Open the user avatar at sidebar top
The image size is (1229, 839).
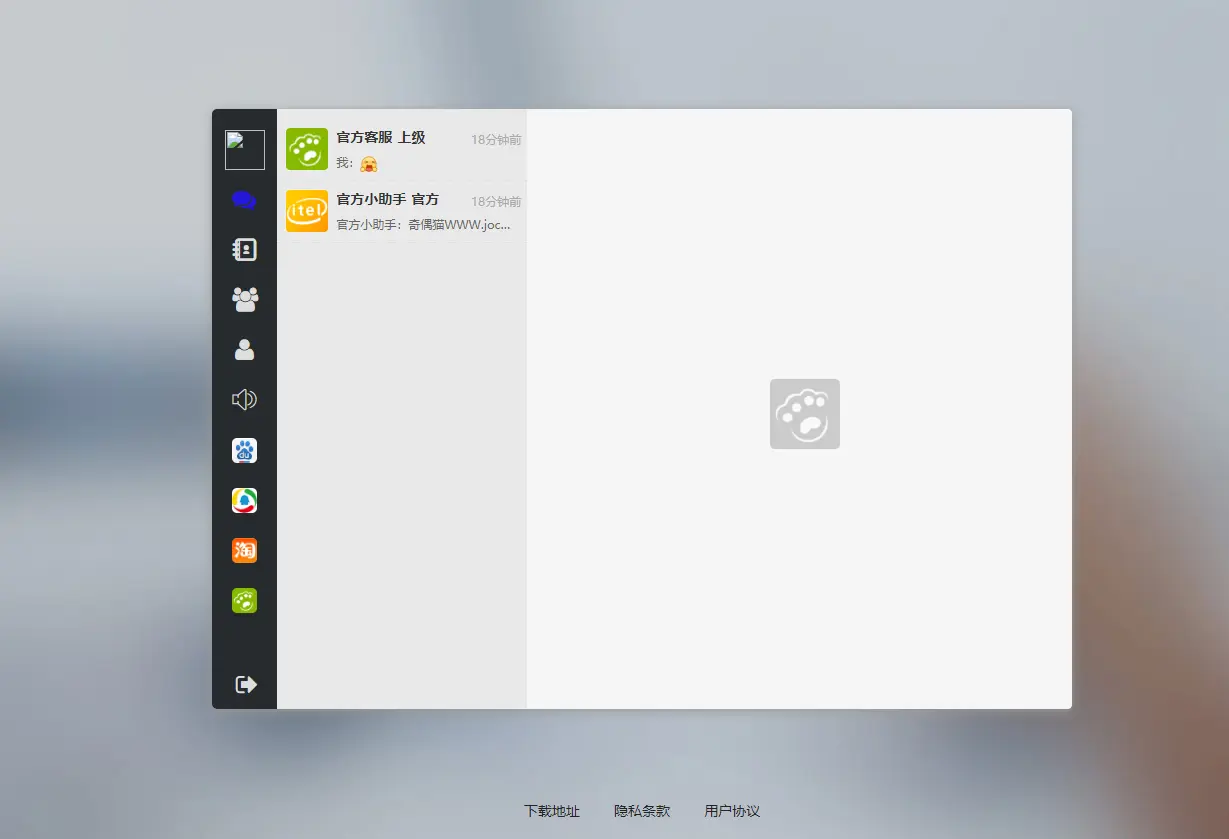(x=245, y=150)
